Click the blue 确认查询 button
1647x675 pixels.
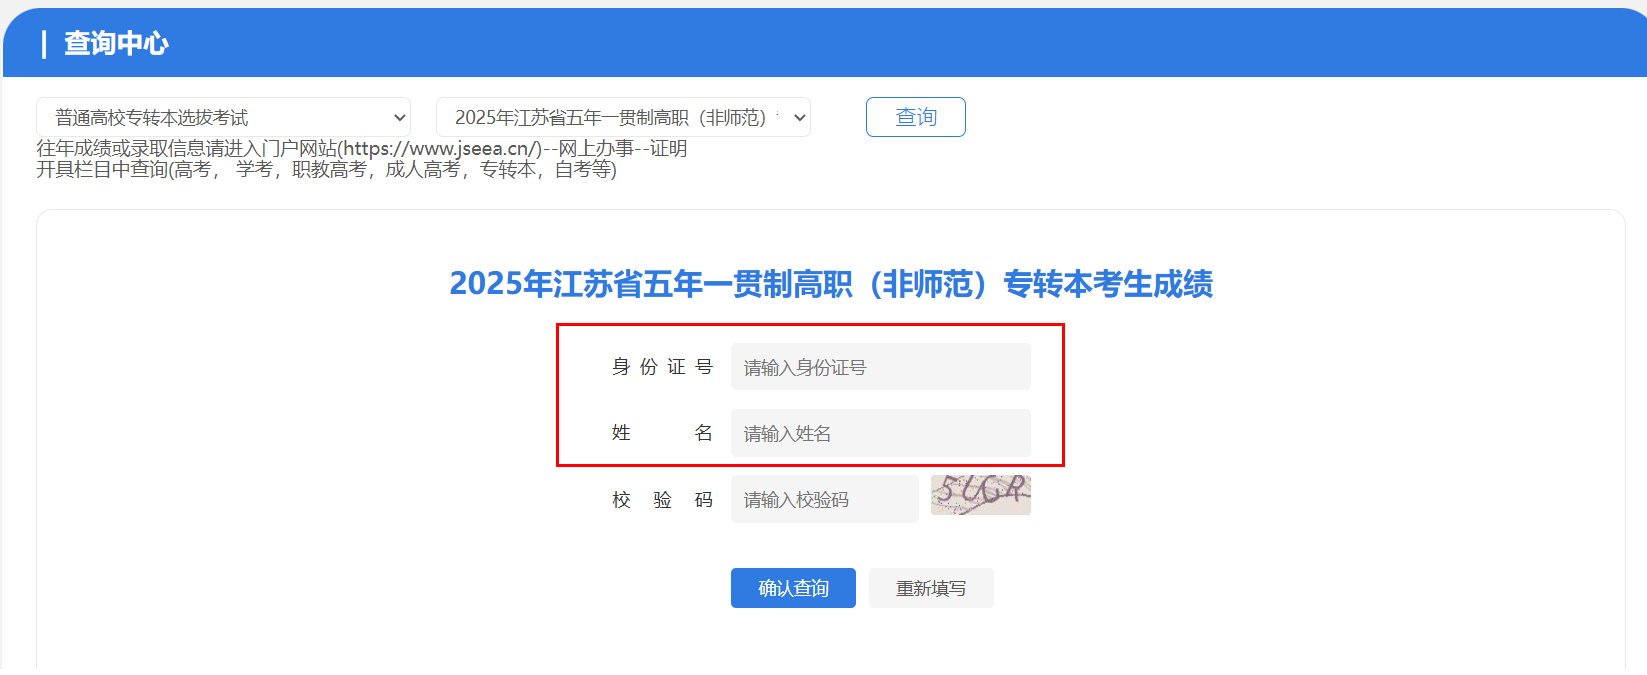793,588
